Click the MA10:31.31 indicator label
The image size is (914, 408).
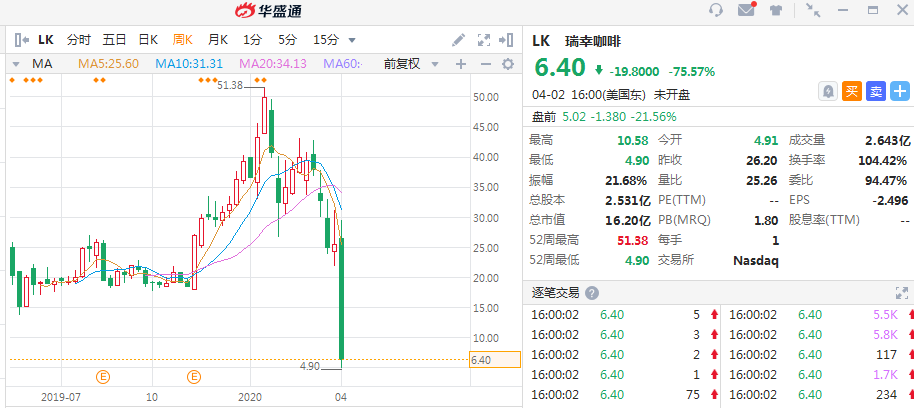click(189, 64)
